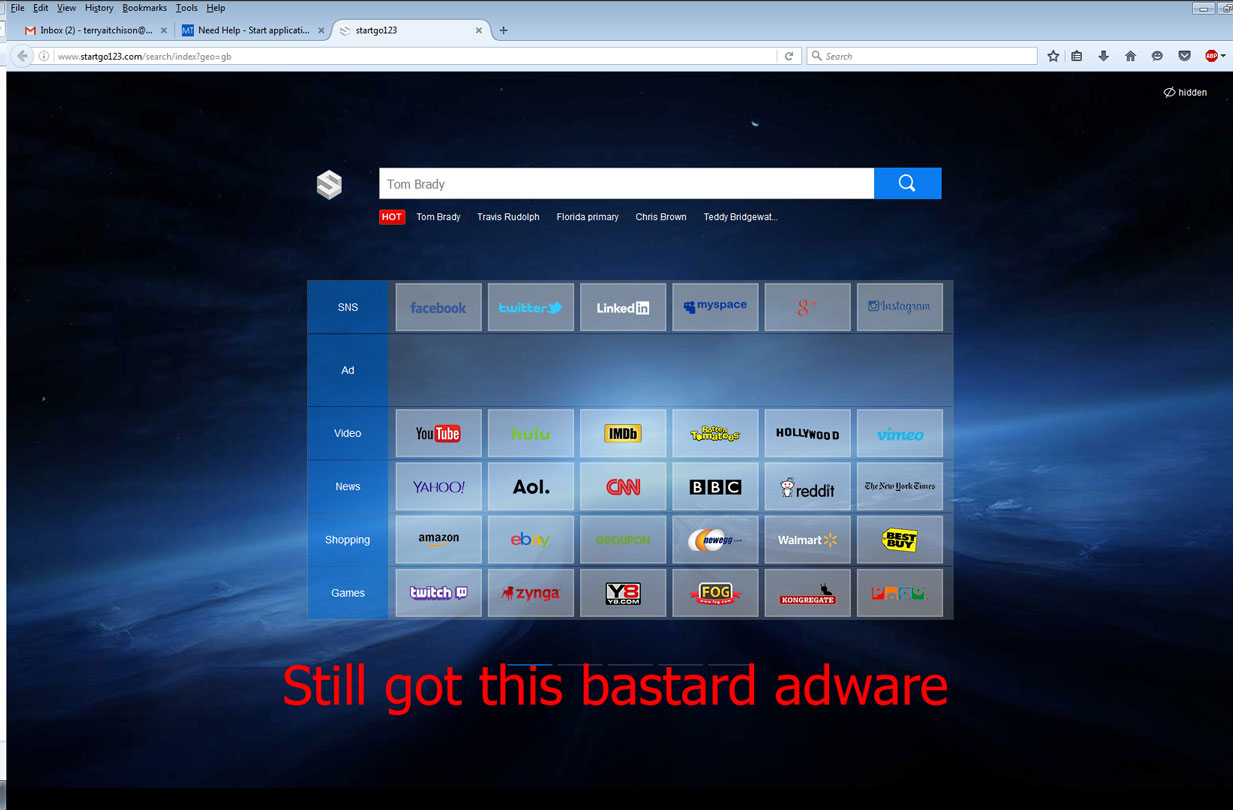Open the LinkedIn tile
The image size is (1233, 810).
pyautogui.click(x=622, y=307)
